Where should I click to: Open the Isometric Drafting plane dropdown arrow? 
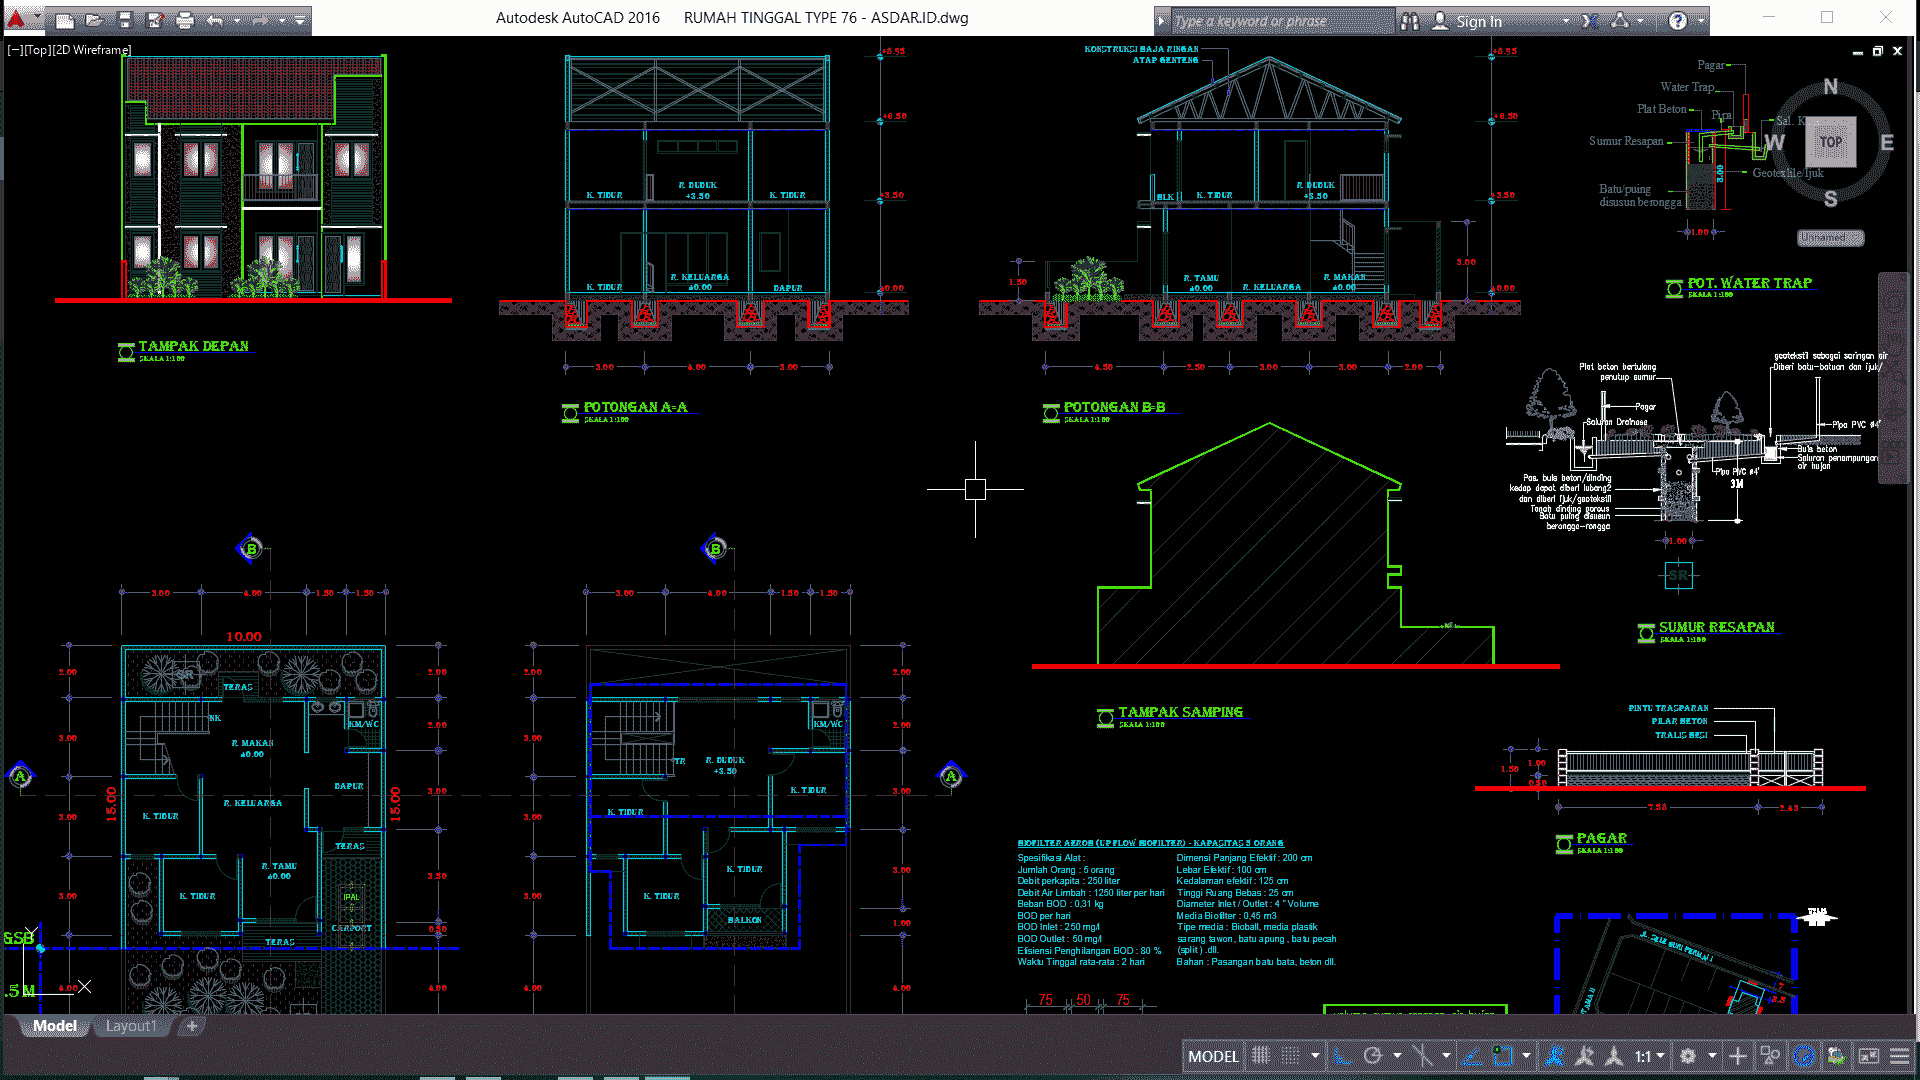(1446, 1056)
